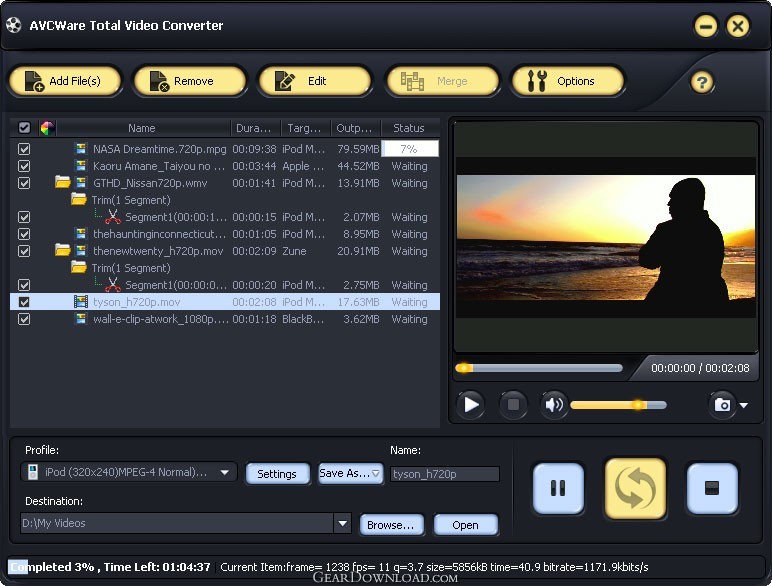Open the Options wrench button

point(567,81)
